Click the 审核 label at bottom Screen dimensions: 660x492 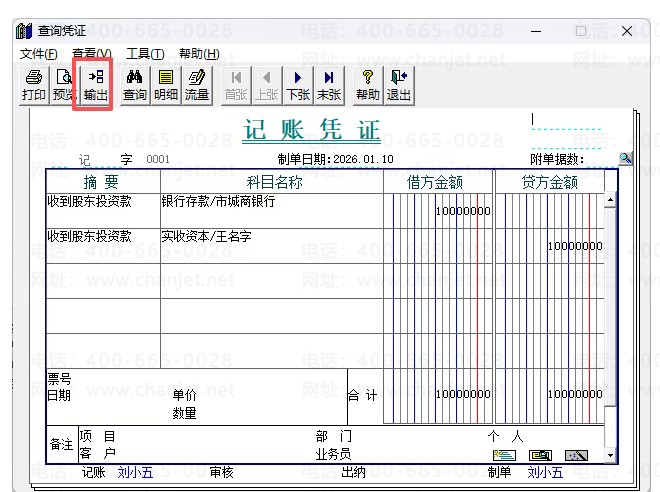tap(221, 472)
